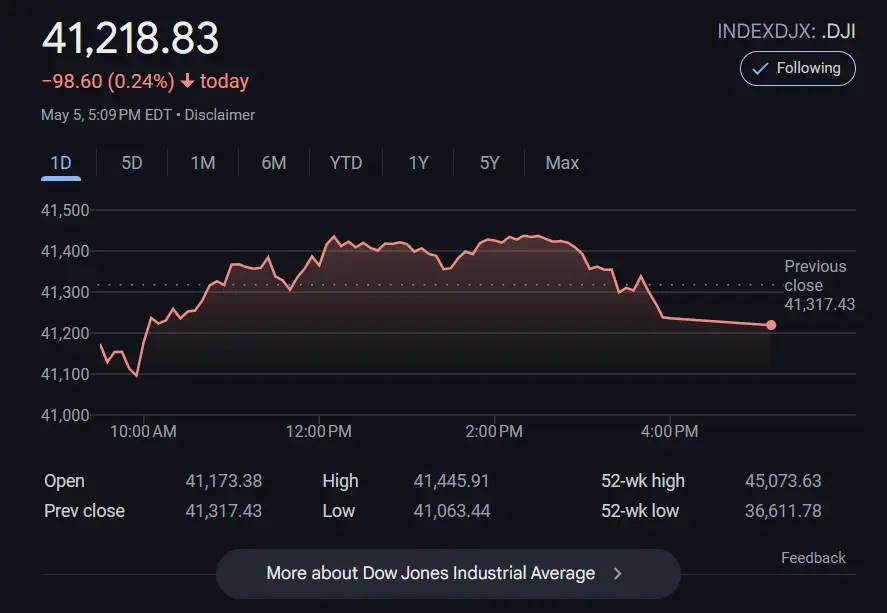View the 5Y chart range
887x613 pixels.
click(x=489, y=163)
